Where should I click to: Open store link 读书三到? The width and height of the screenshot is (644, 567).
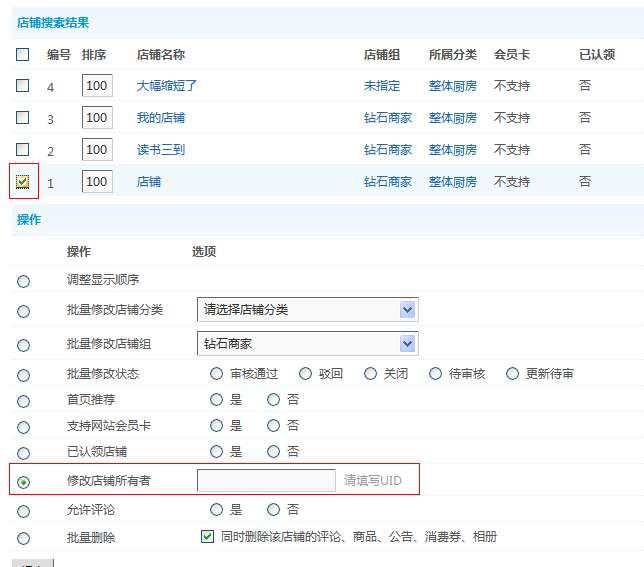coord(161,150)
